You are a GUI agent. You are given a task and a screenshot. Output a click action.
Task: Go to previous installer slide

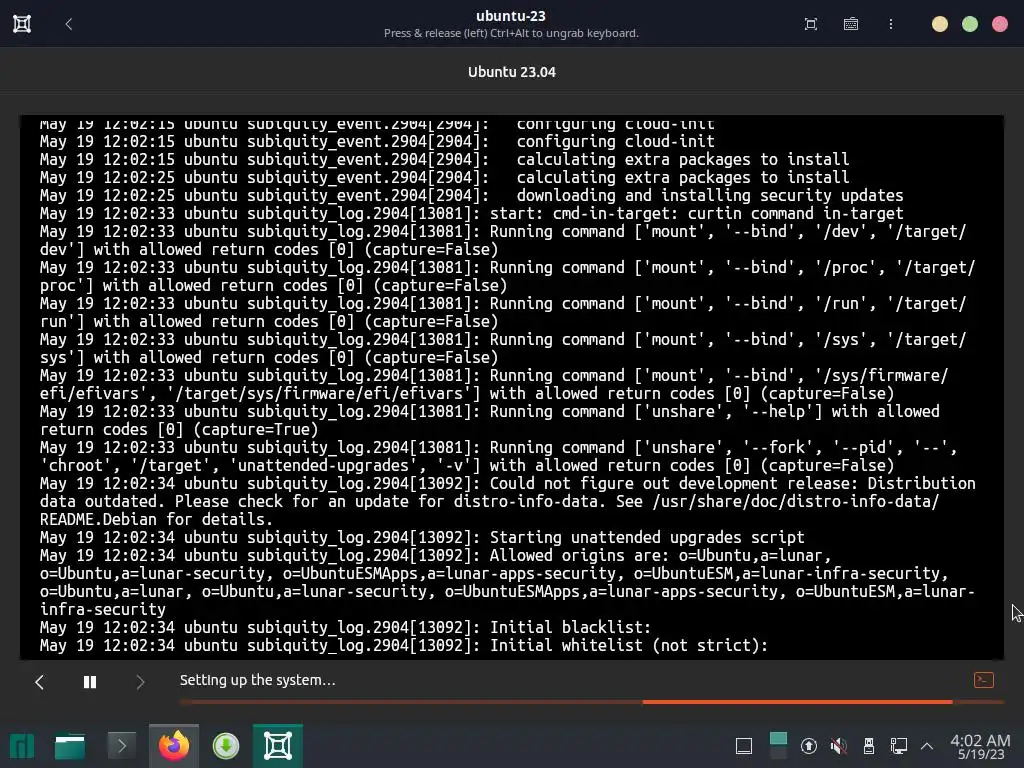point(39,682)
